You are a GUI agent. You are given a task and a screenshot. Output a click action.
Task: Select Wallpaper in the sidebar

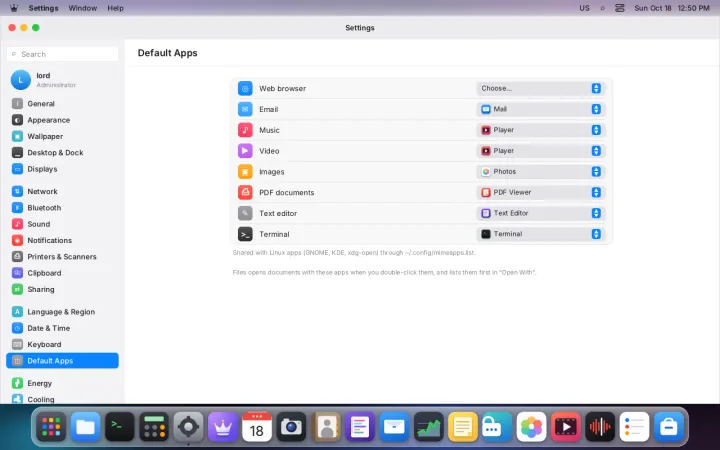tap(62, 136)
